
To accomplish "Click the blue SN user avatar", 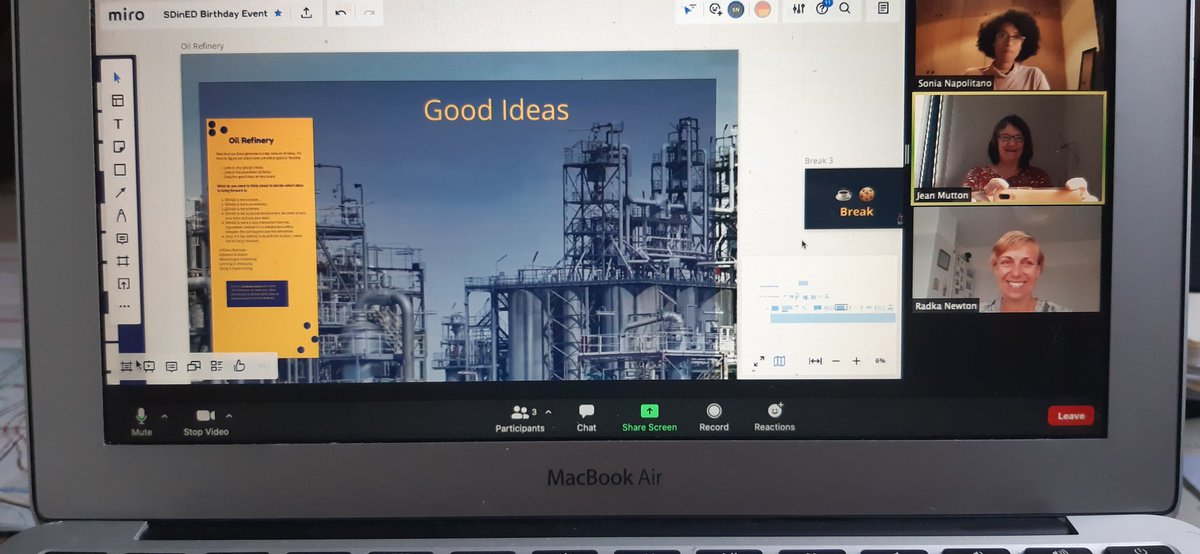I will [x=737, y=9].
